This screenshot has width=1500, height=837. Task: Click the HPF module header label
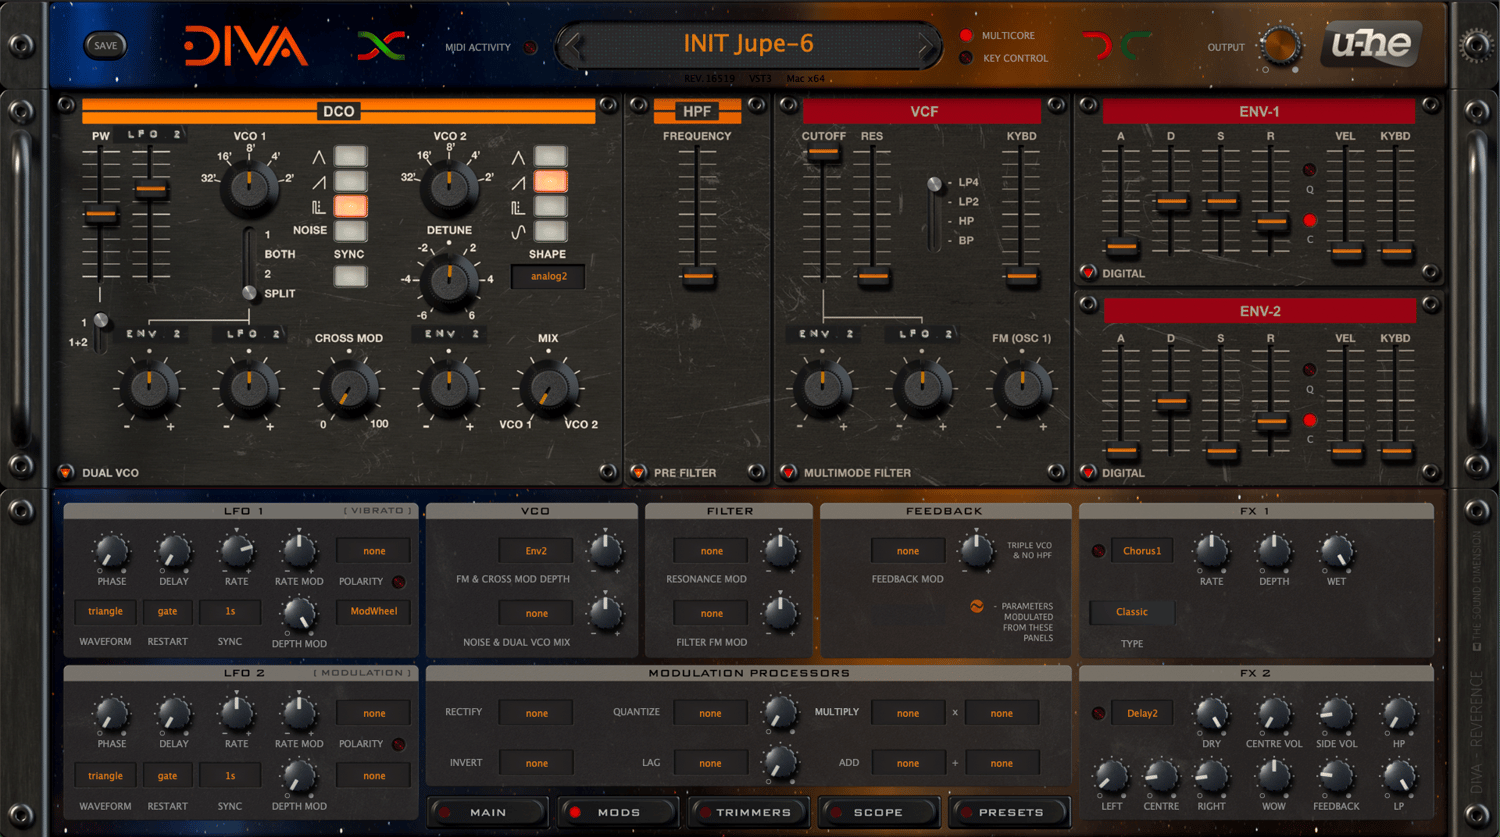pyautogui.click(x=697, y=111)
